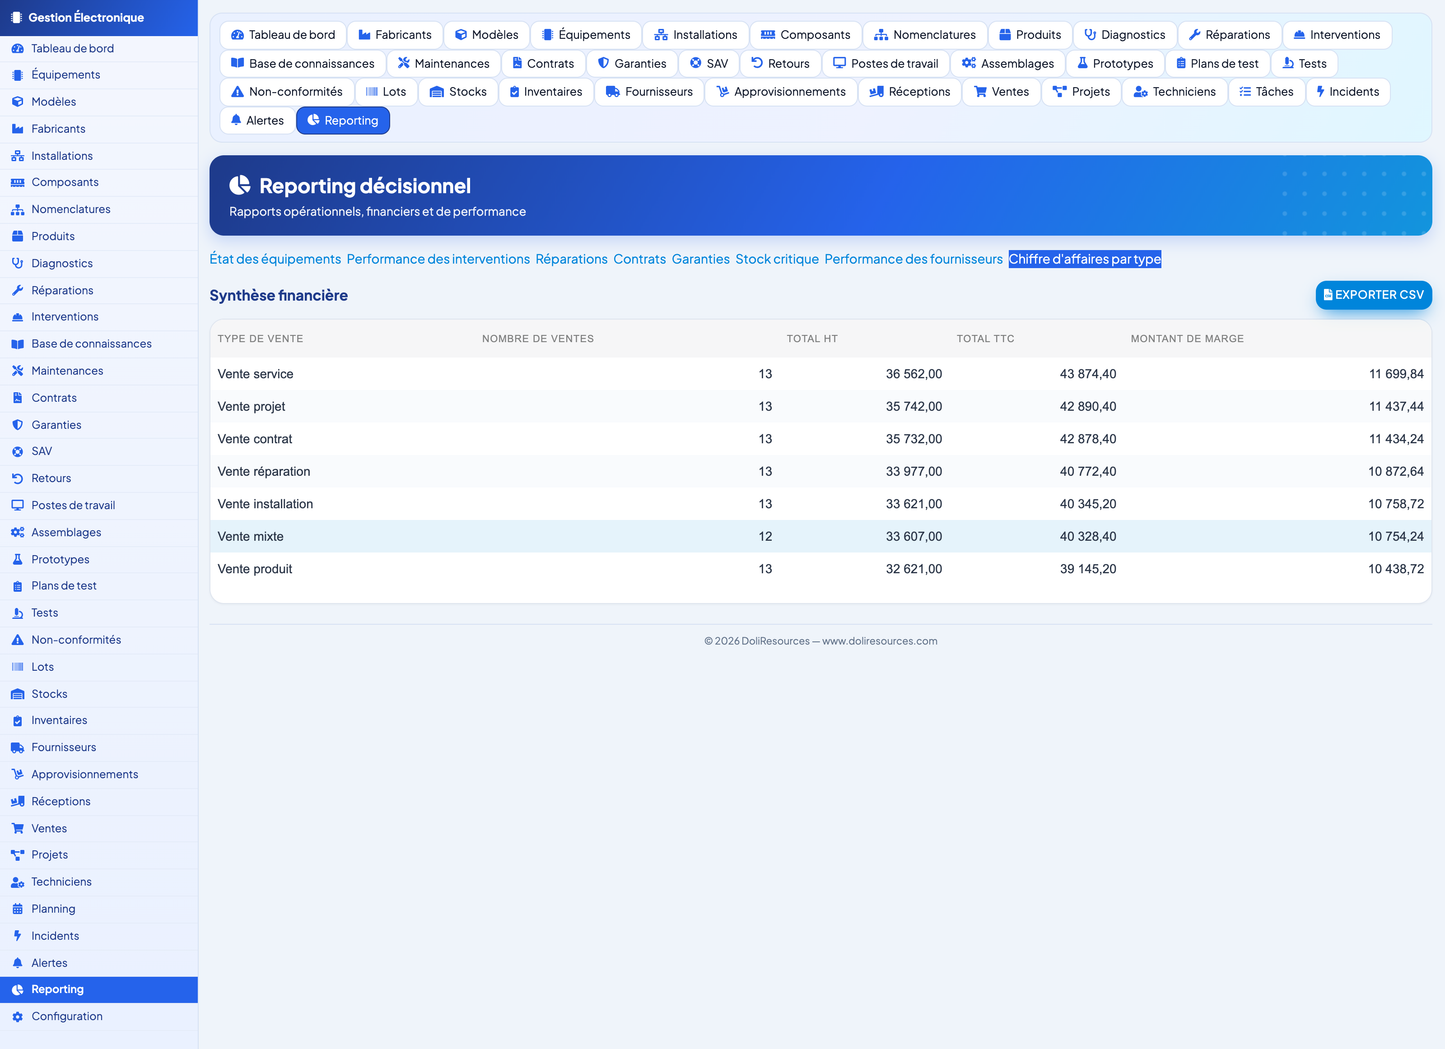Click the Prototypes flask icon in top navigation
The image size is (1445, 1049).
point(1082,63)
